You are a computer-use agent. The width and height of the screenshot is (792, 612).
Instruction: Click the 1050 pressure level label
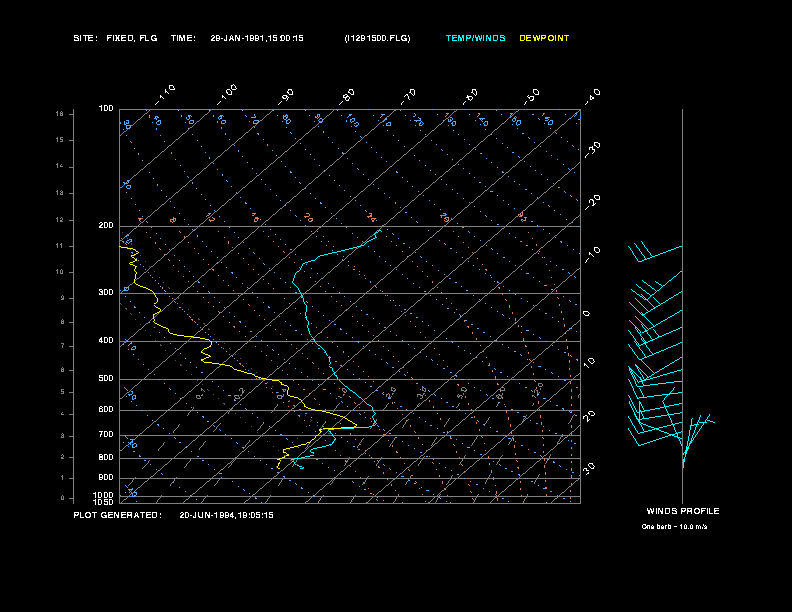104,502
